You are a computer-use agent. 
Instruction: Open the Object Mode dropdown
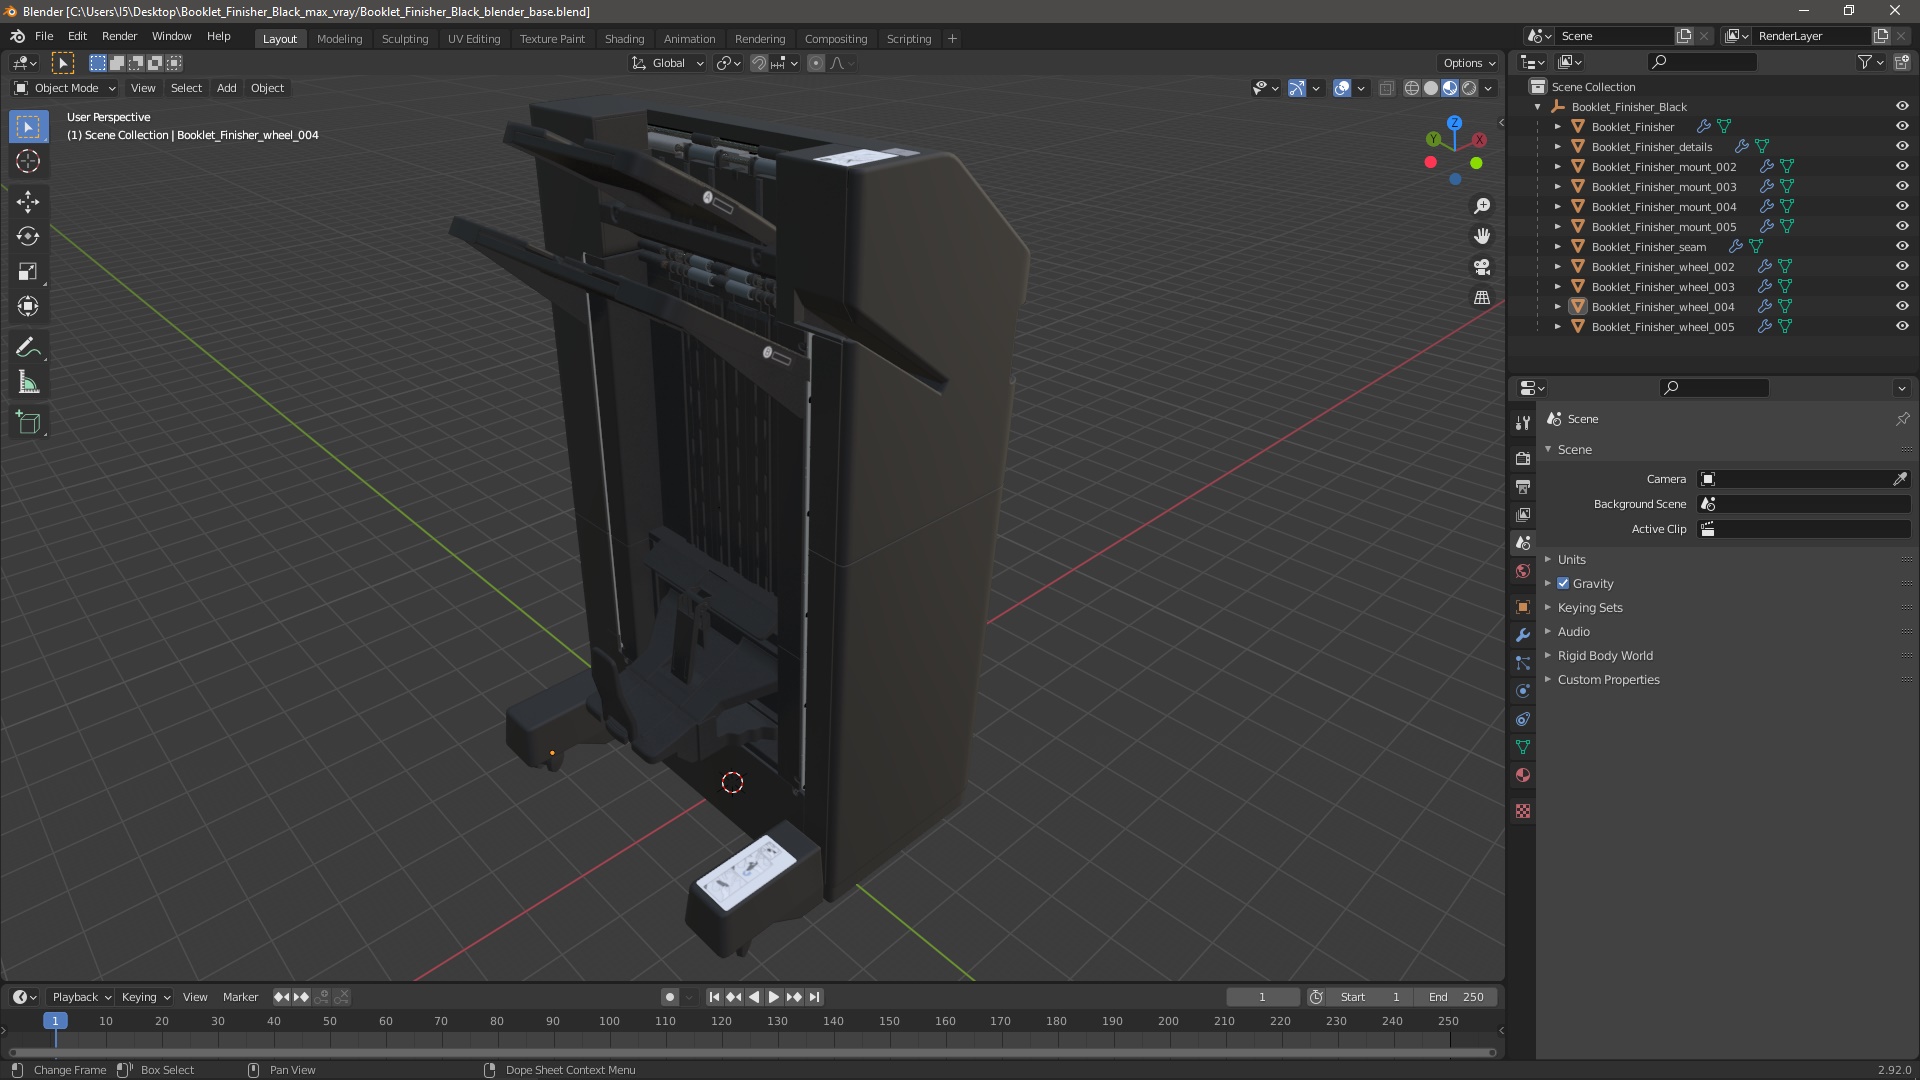click(64, 88)
